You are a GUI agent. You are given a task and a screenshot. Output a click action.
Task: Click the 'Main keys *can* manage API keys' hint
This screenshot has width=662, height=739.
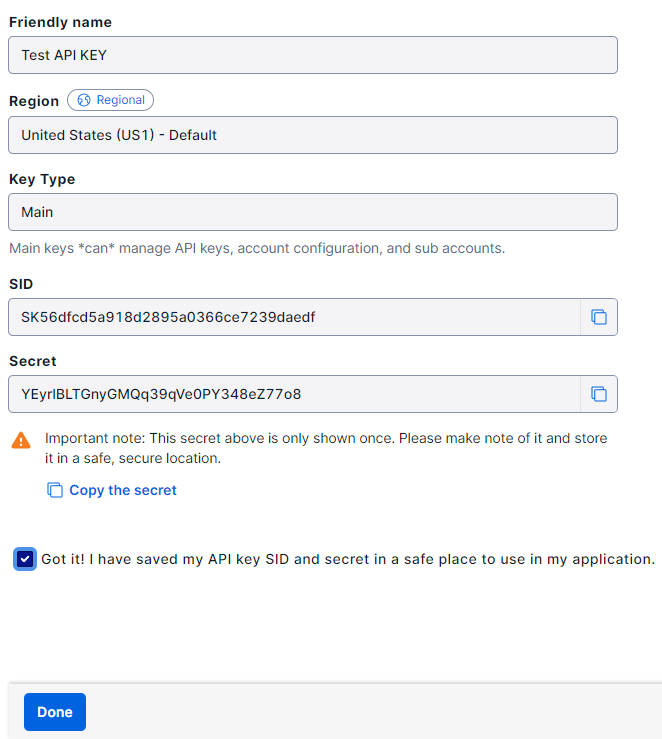[x=257, y=248]
